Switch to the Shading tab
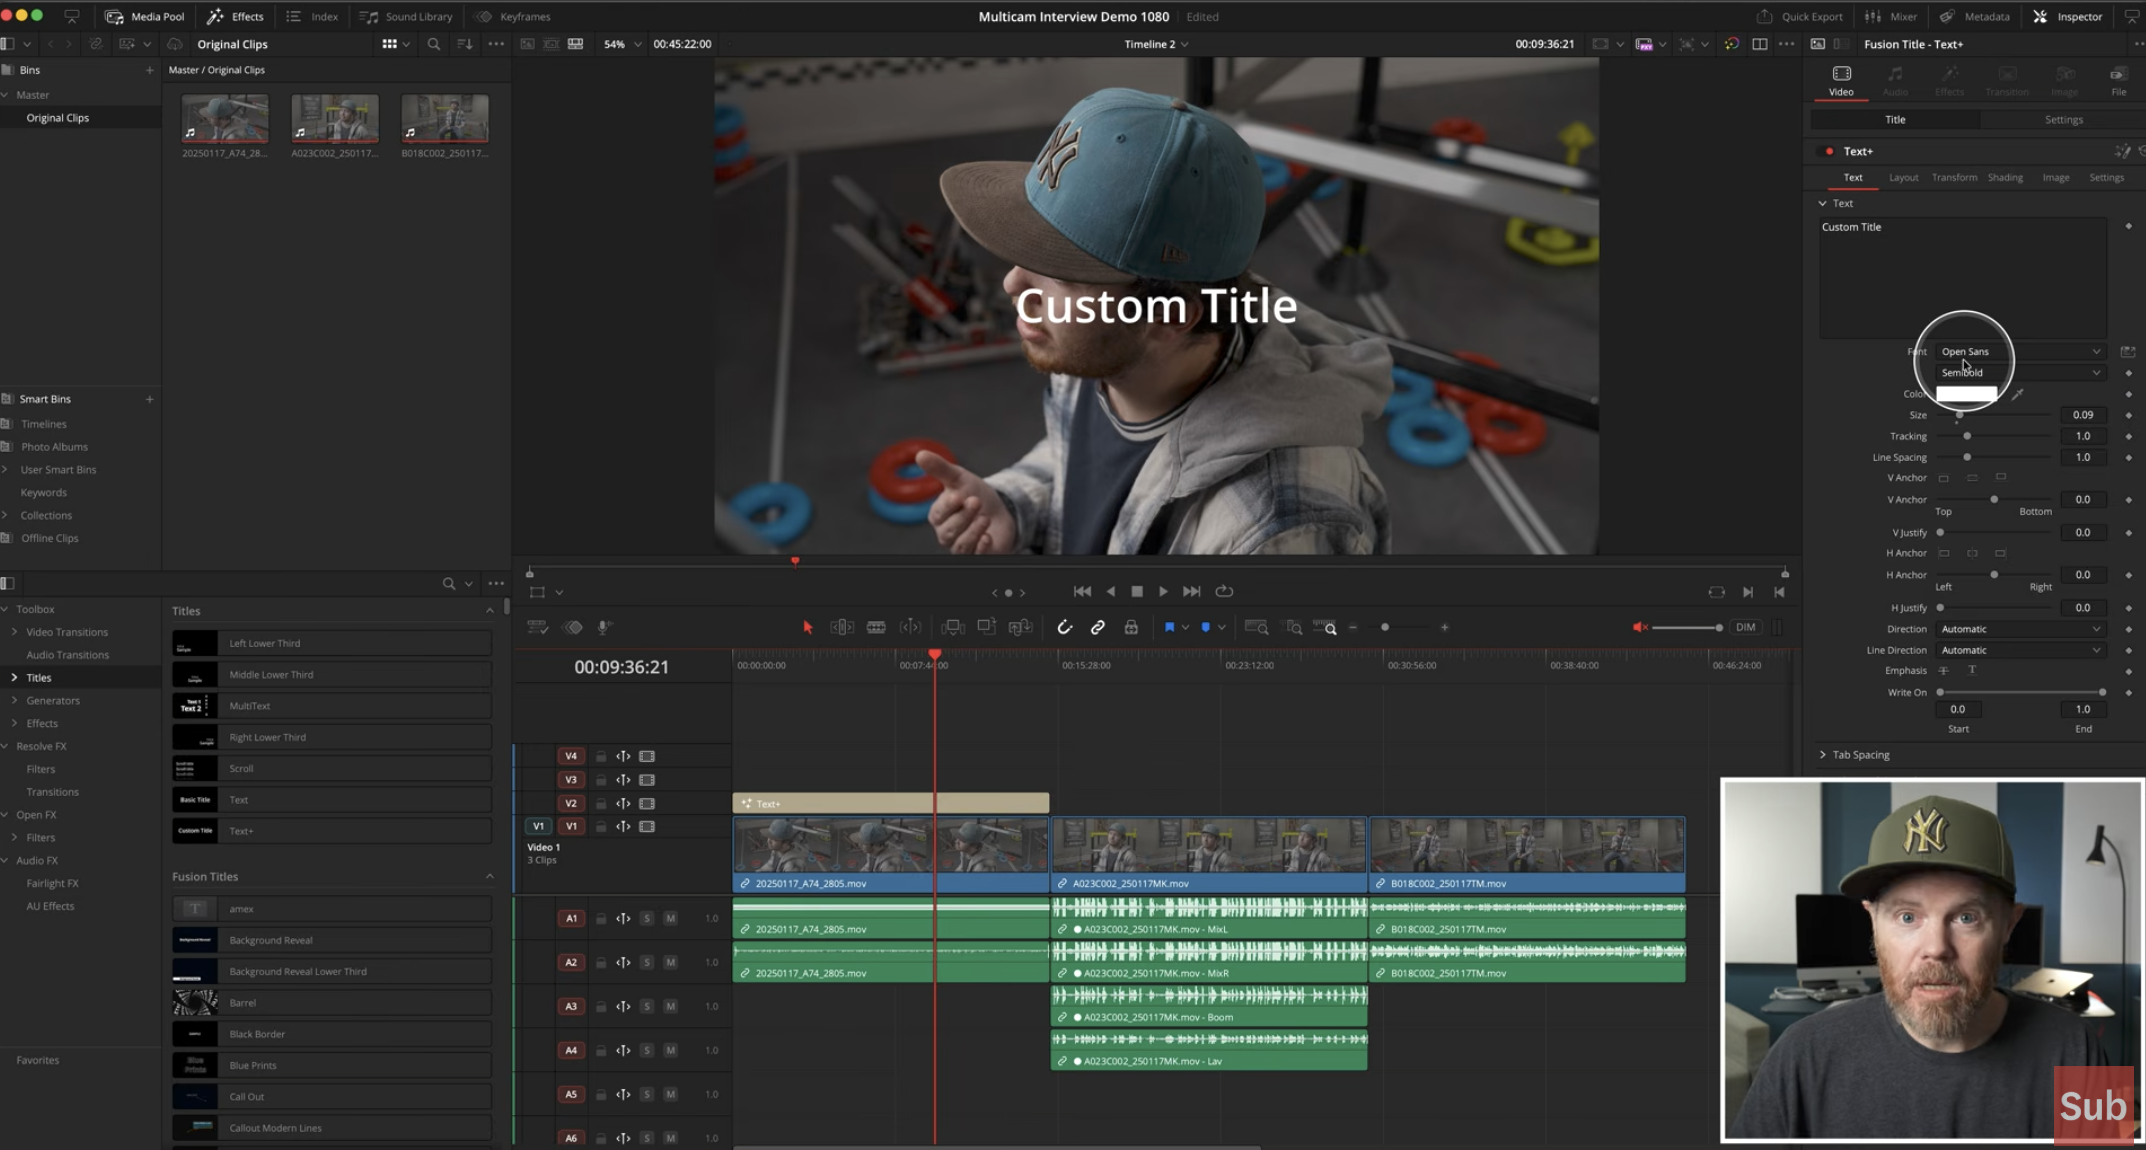 click(2005, 177)
